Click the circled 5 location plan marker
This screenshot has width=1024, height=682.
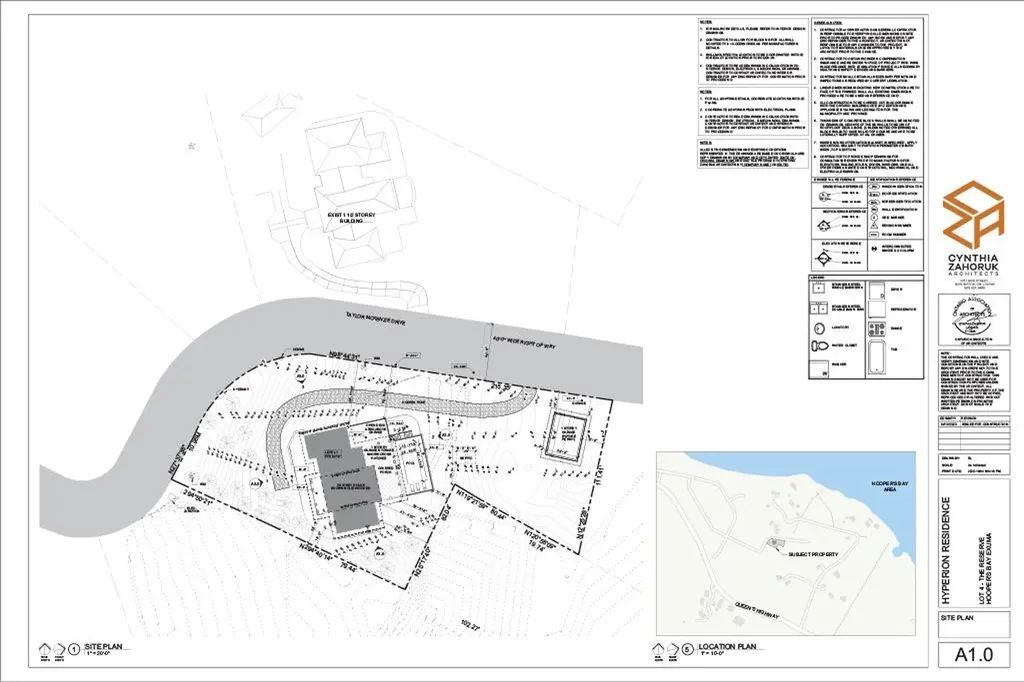click(x=687, y=648)
